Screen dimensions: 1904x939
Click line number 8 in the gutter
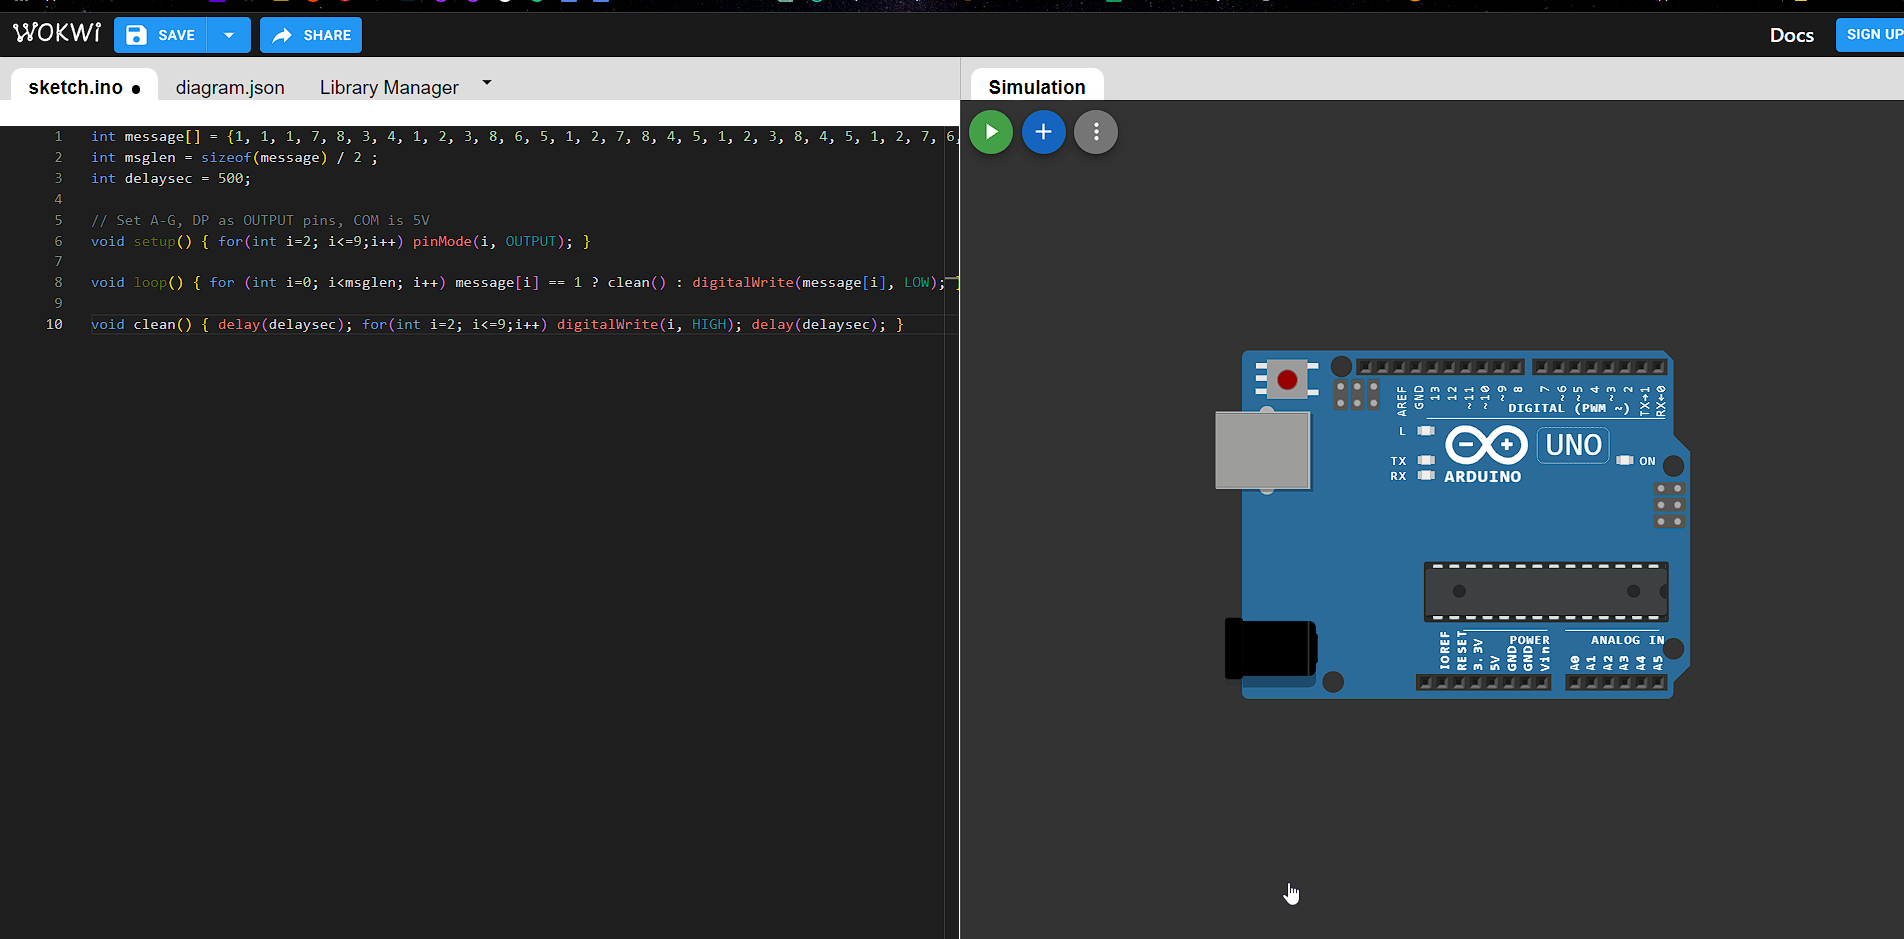(58, 283)
